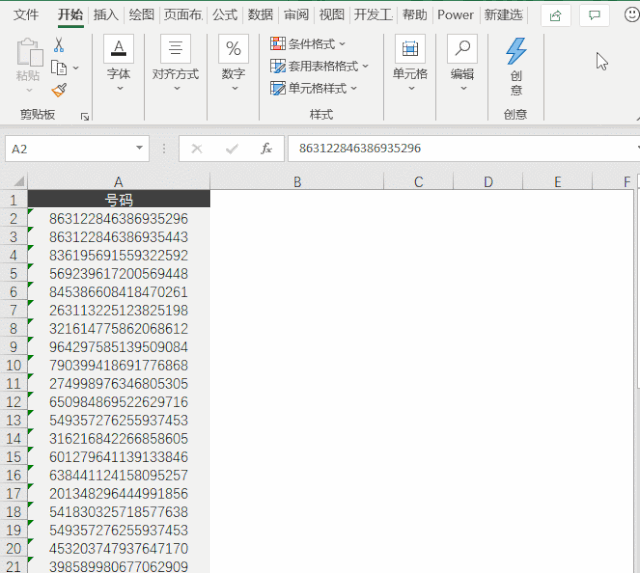Switch to the 审阅 Review tab
This screenshot has height=573, width=640.
click(x=296, y=15)
